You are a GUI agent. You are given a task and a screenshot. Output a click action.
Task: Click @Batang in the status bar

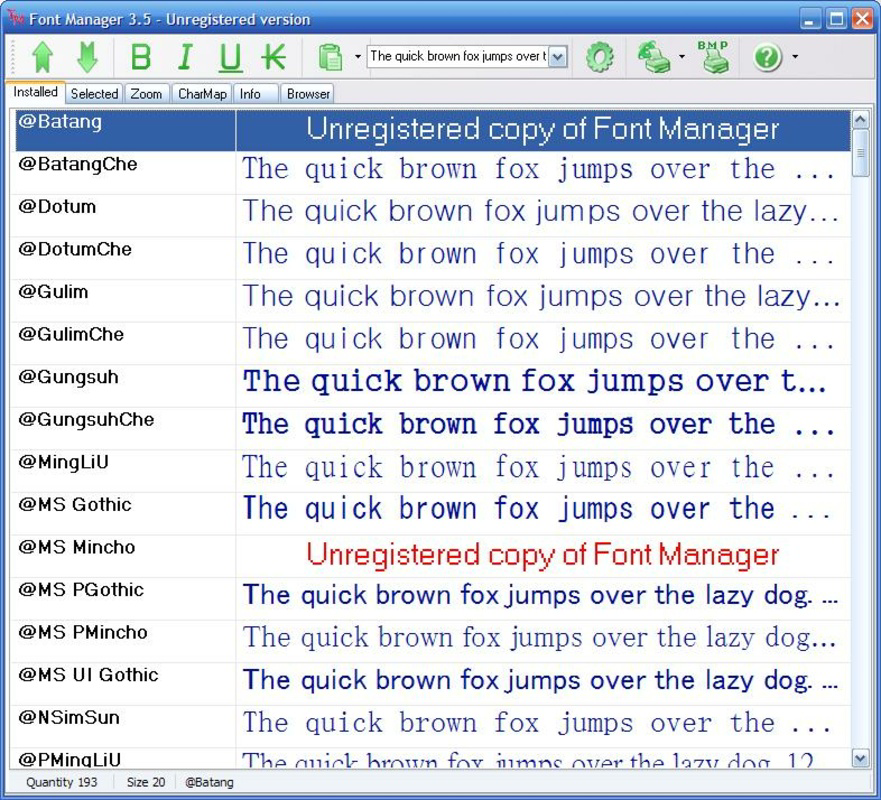(x=209, y=783)
